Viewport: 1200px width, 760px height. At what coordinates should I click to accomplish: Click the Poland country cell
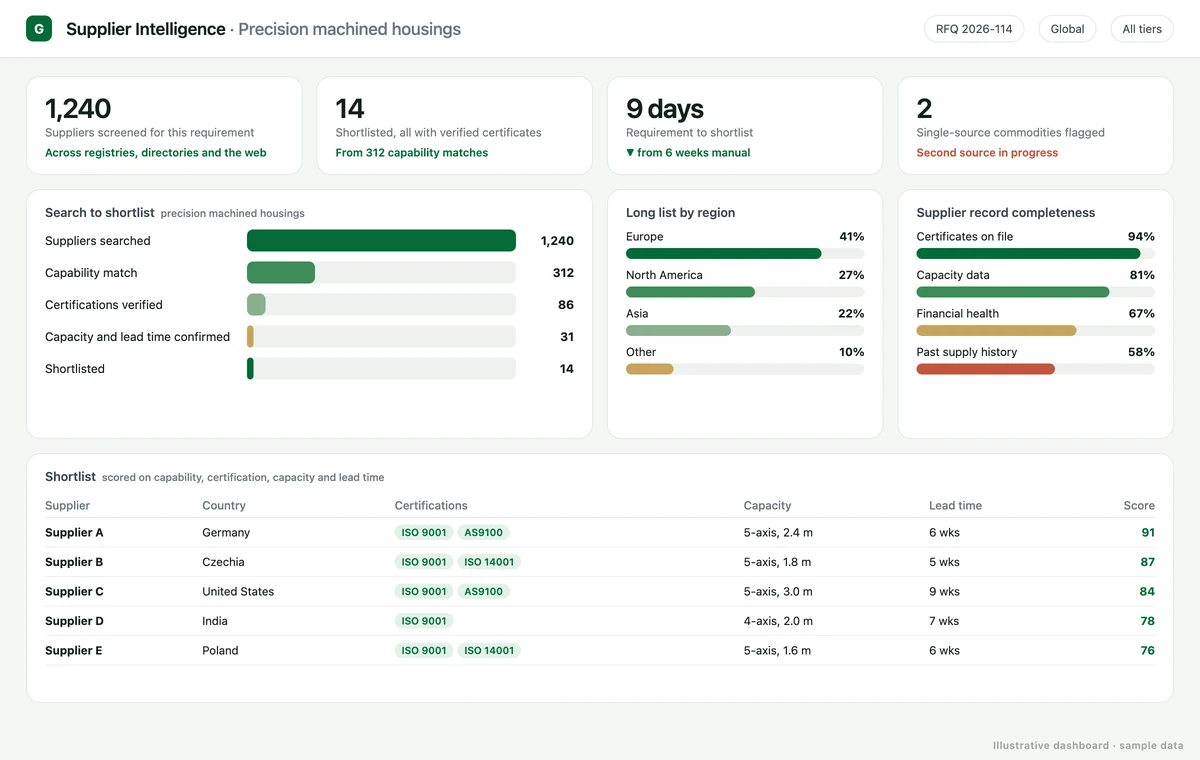pos(220,651)
